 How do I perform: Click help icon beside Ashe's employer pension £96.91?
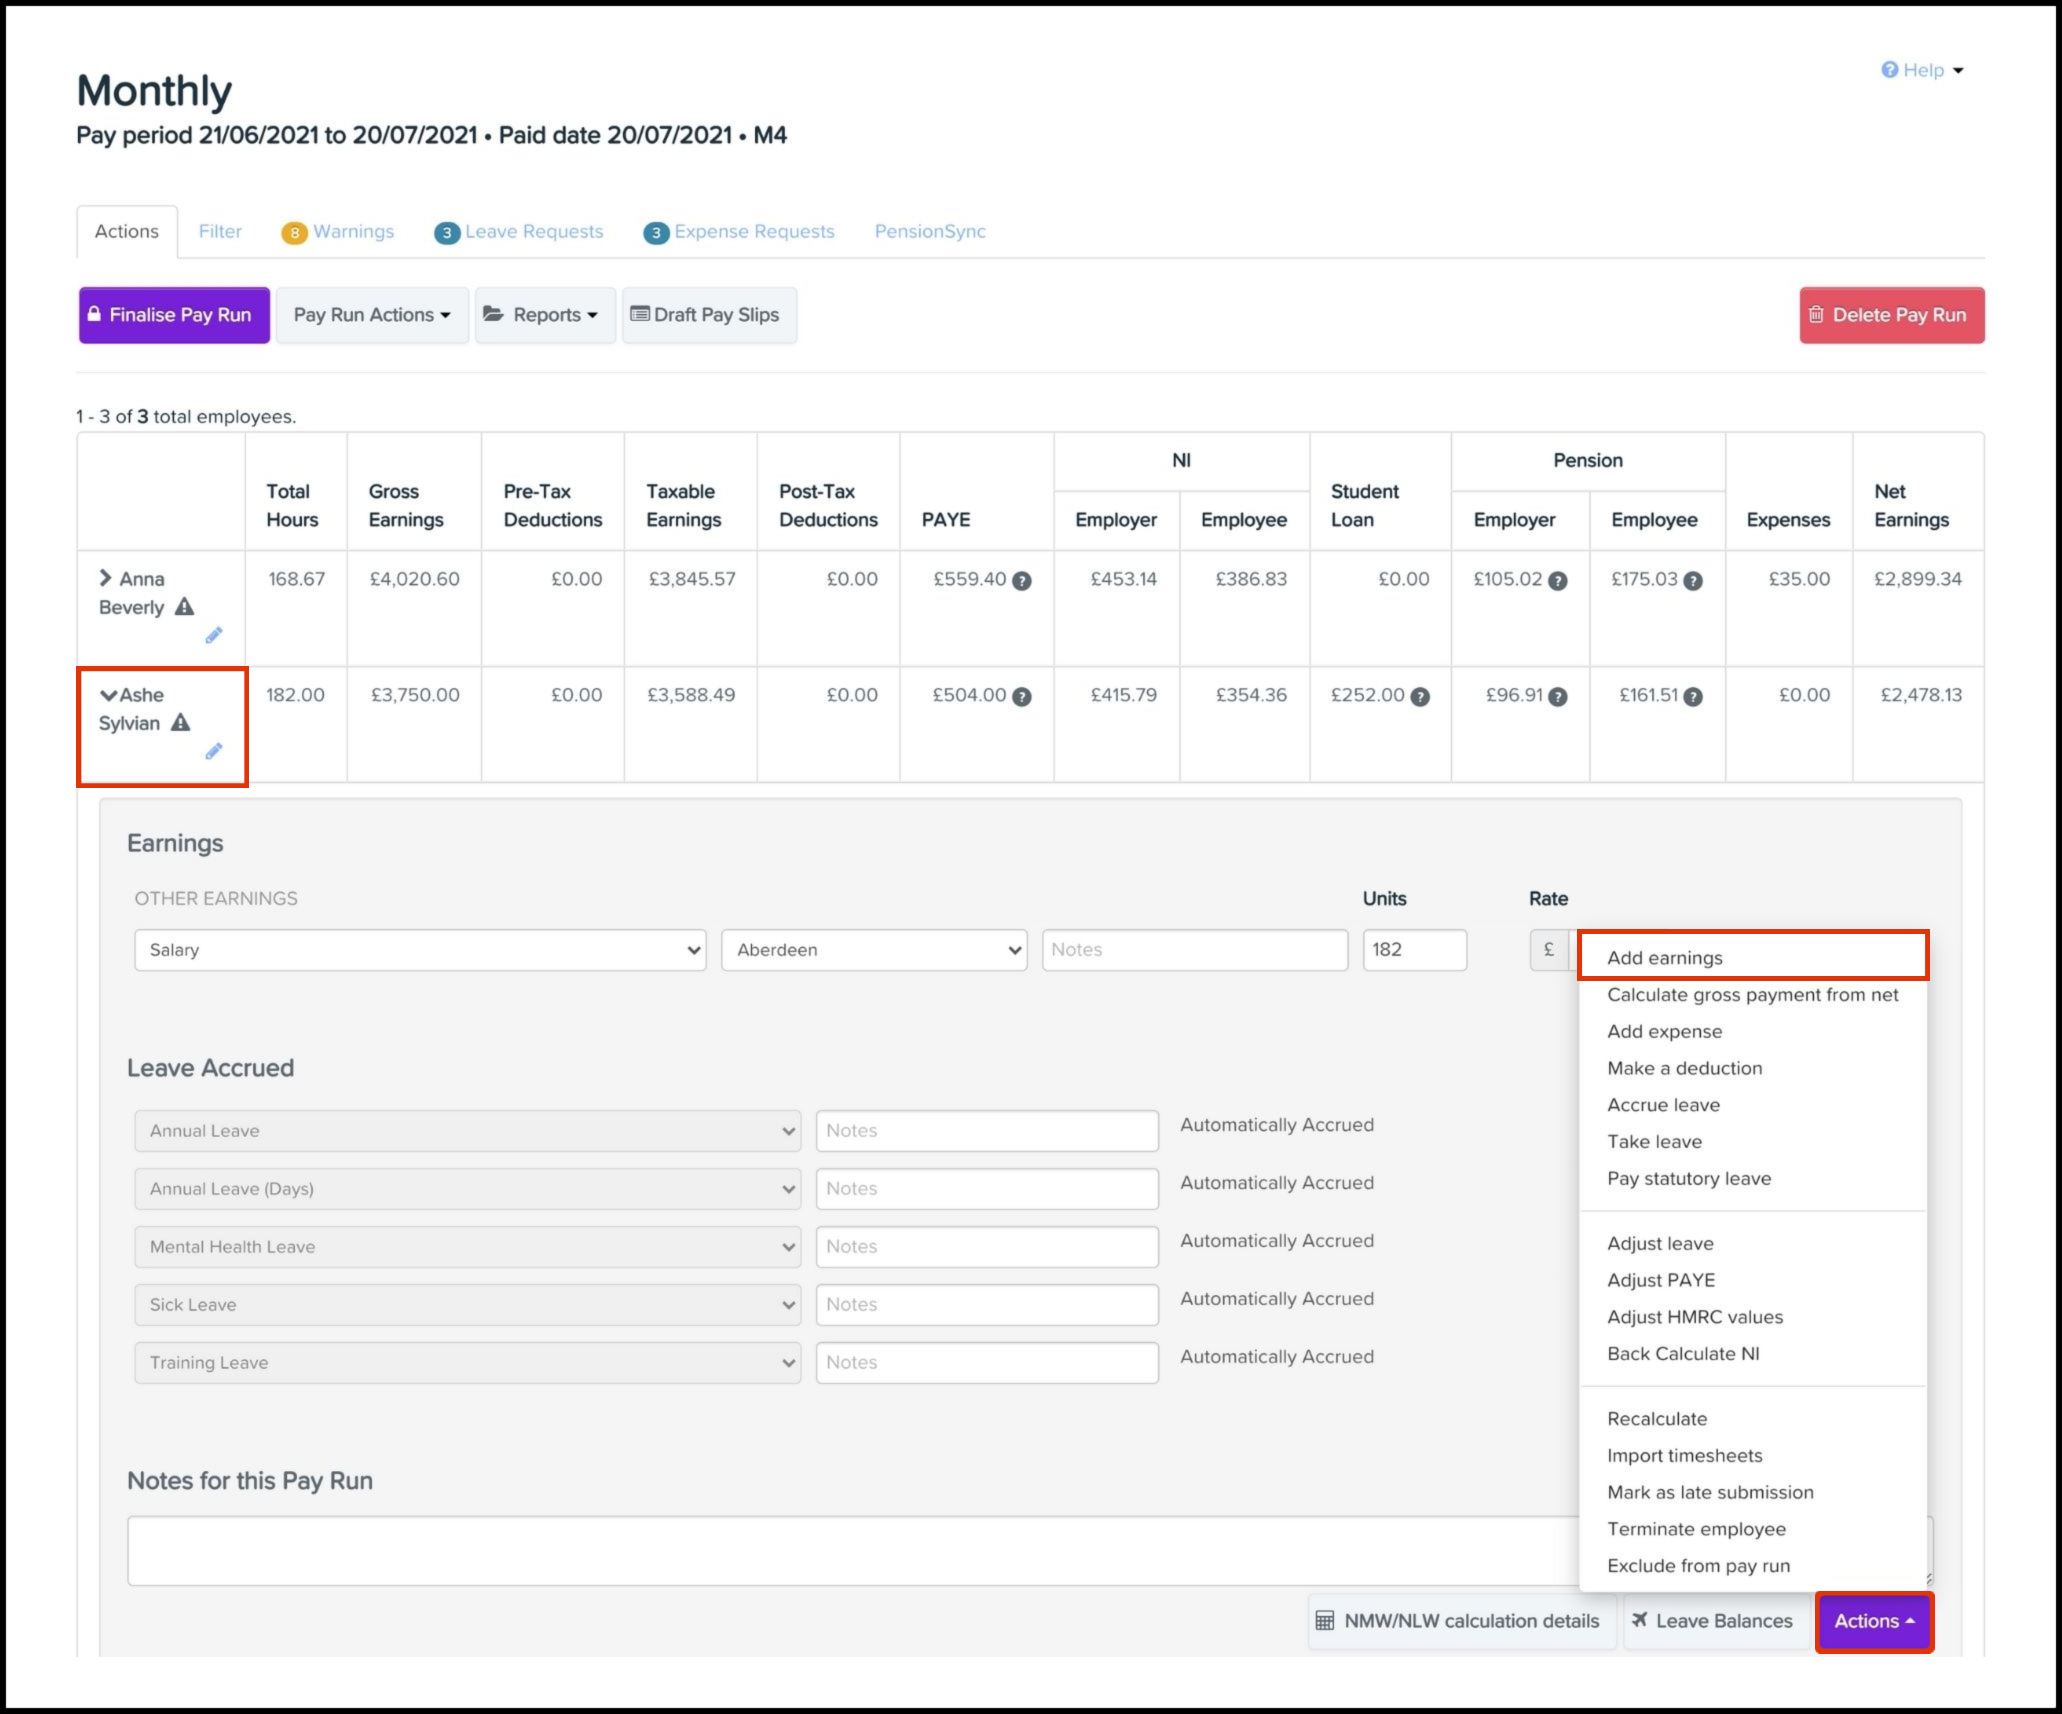[1557, 697]
